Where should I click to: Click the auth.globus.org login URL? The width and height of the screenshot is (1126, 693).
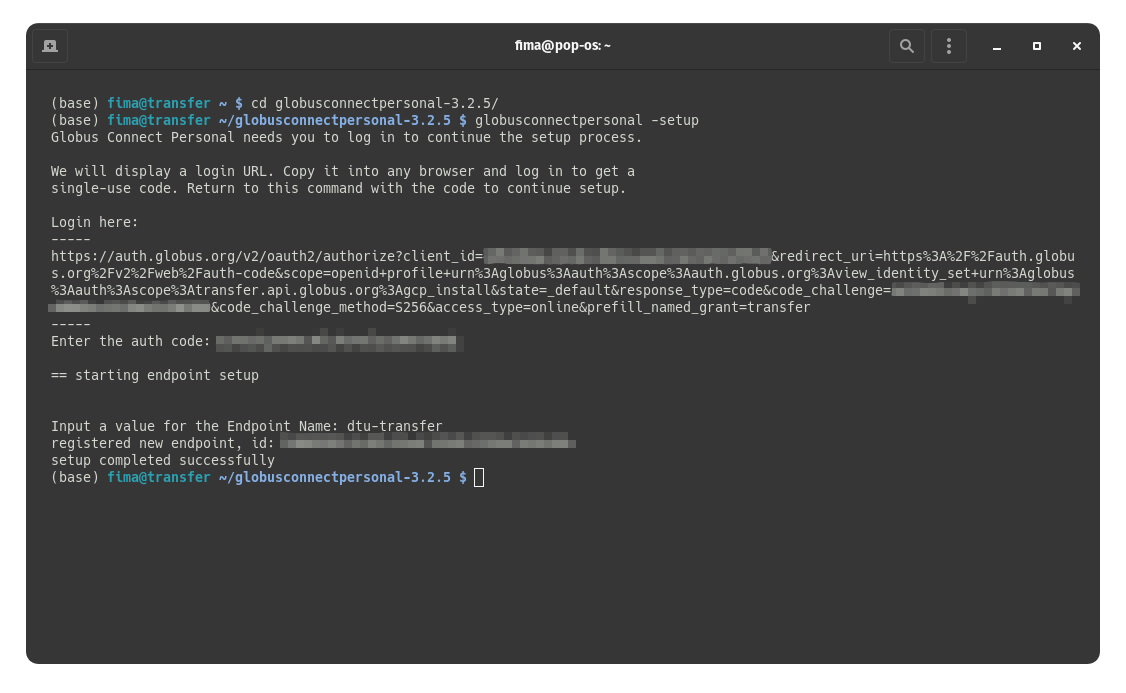point(266,256)
